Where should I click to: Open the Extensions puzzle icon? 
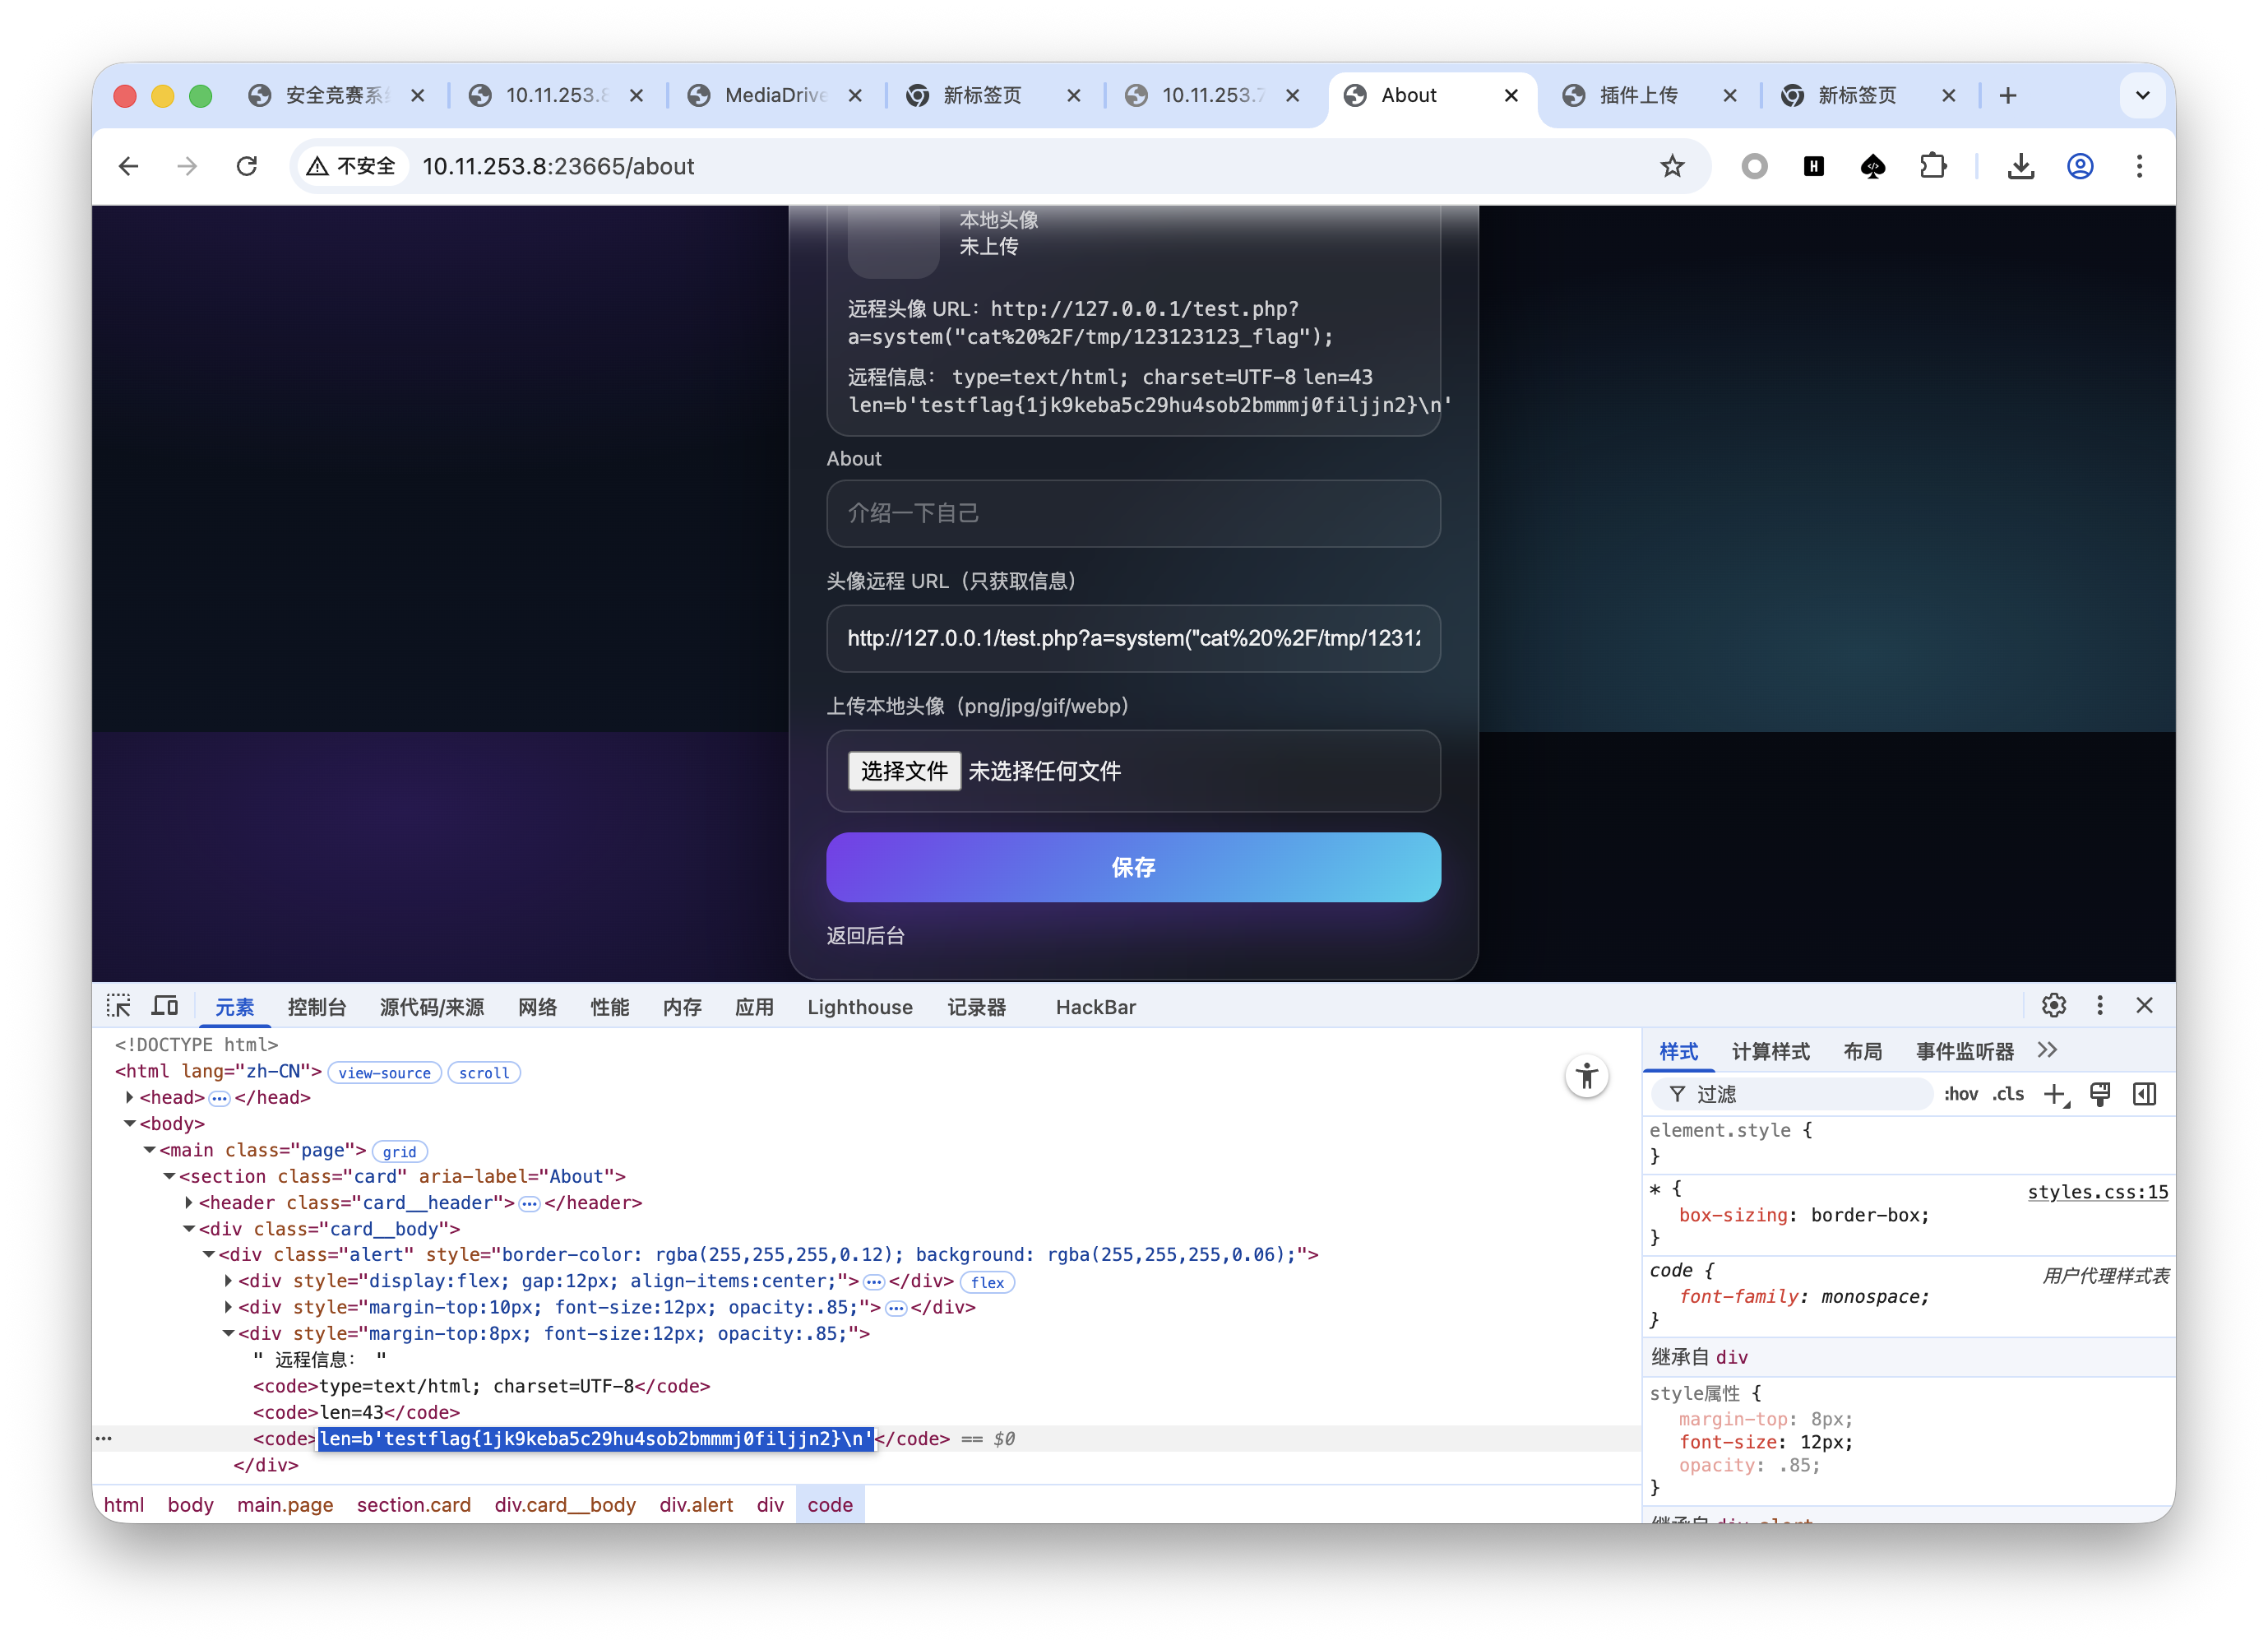[1933, 167]
